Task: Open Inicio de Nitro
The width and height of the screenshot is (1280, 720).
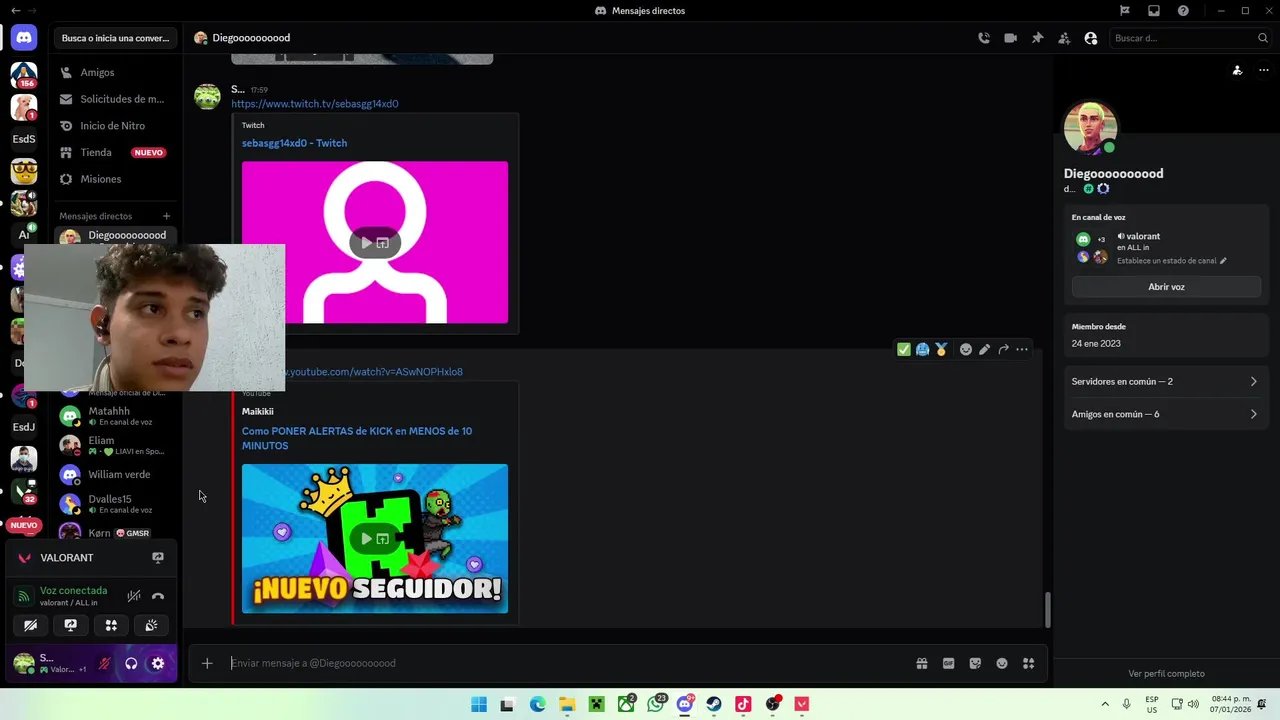Action: [x=116, y=126]
